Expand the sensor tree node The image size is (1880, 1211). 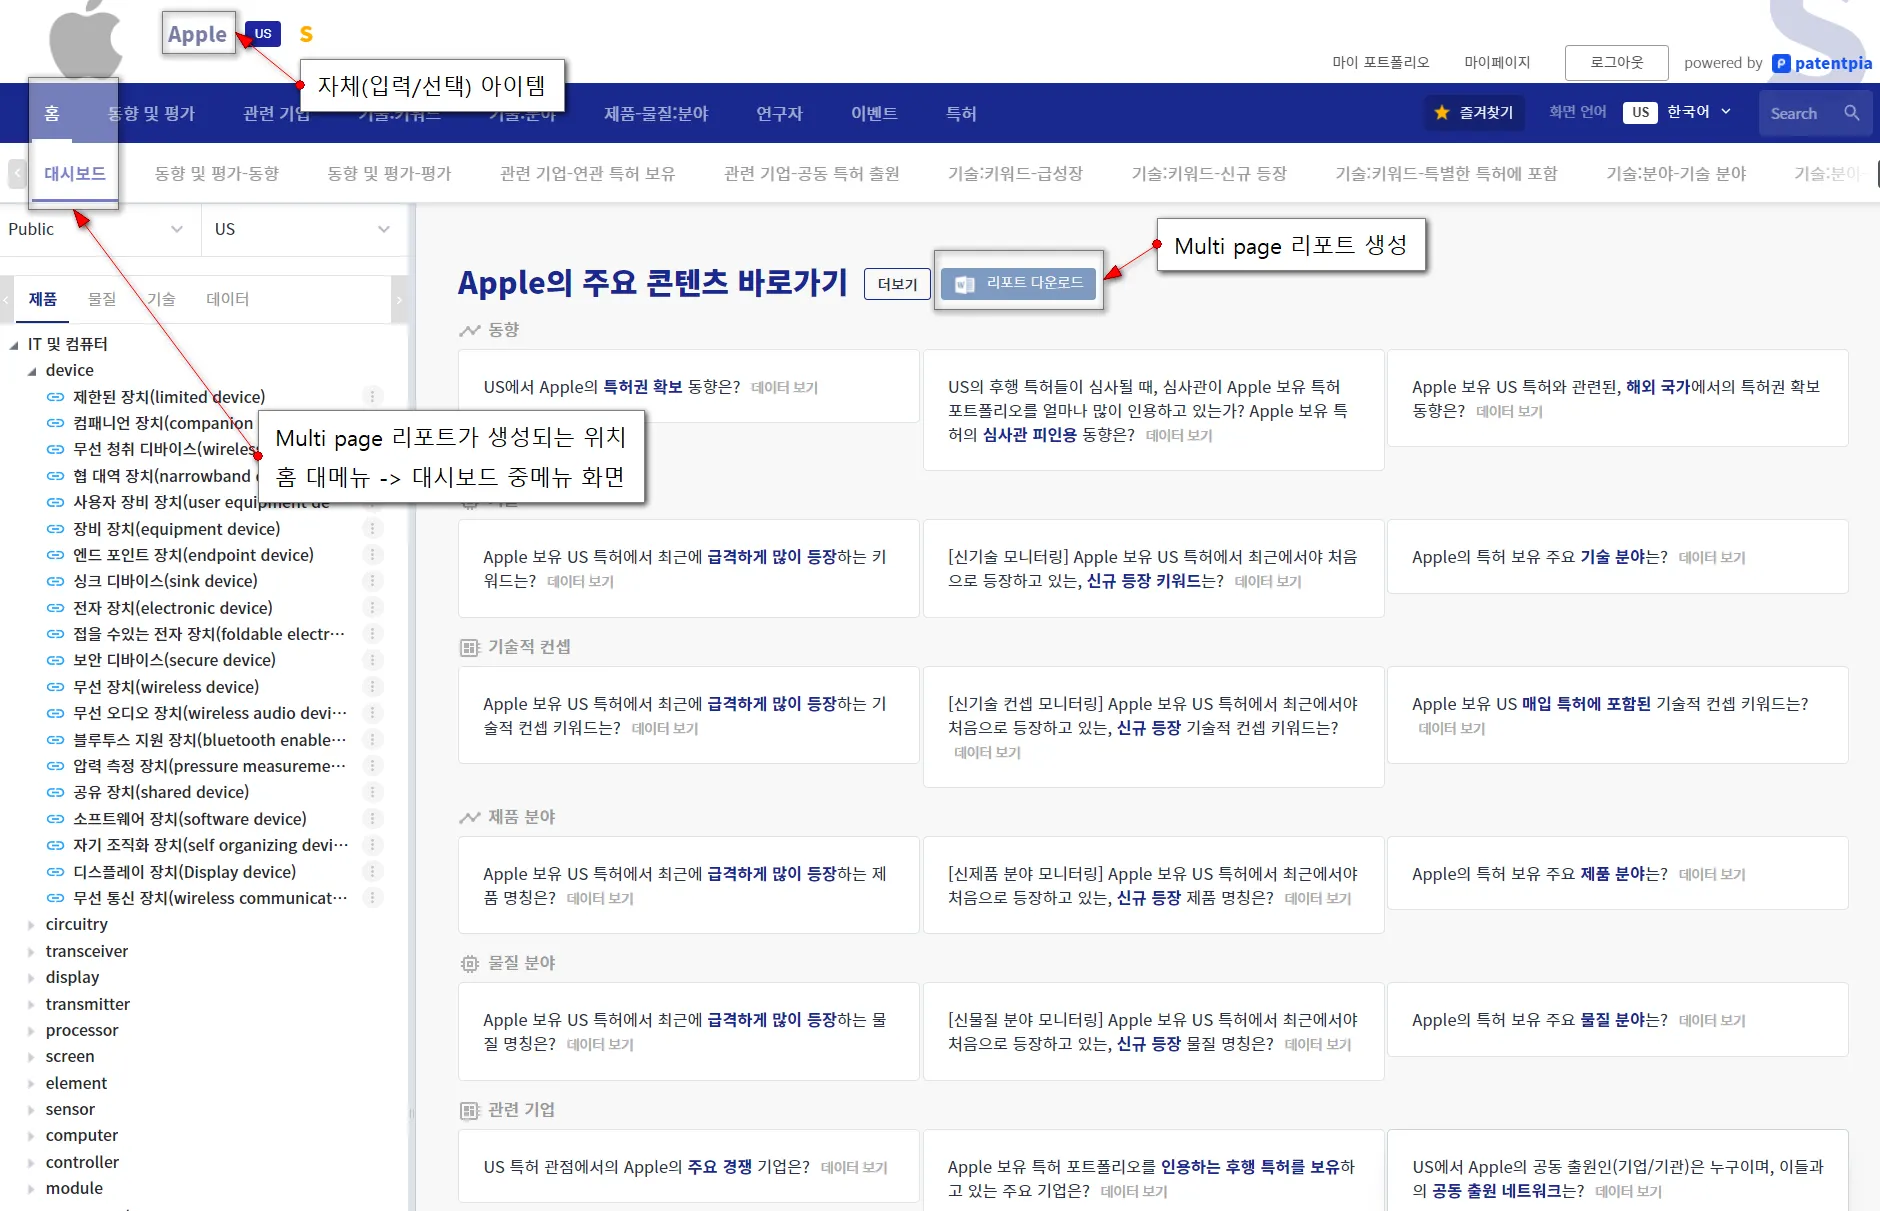[32, 1110]
